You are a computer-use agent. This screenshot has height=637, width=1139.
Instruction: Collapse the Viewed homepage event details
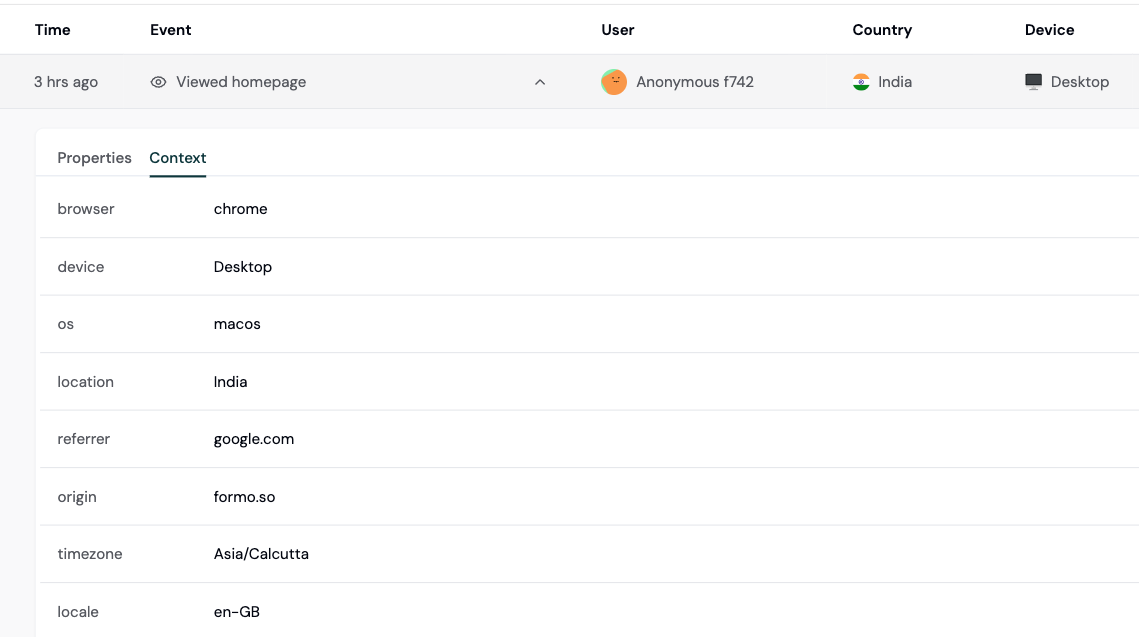tap(540, 81)
